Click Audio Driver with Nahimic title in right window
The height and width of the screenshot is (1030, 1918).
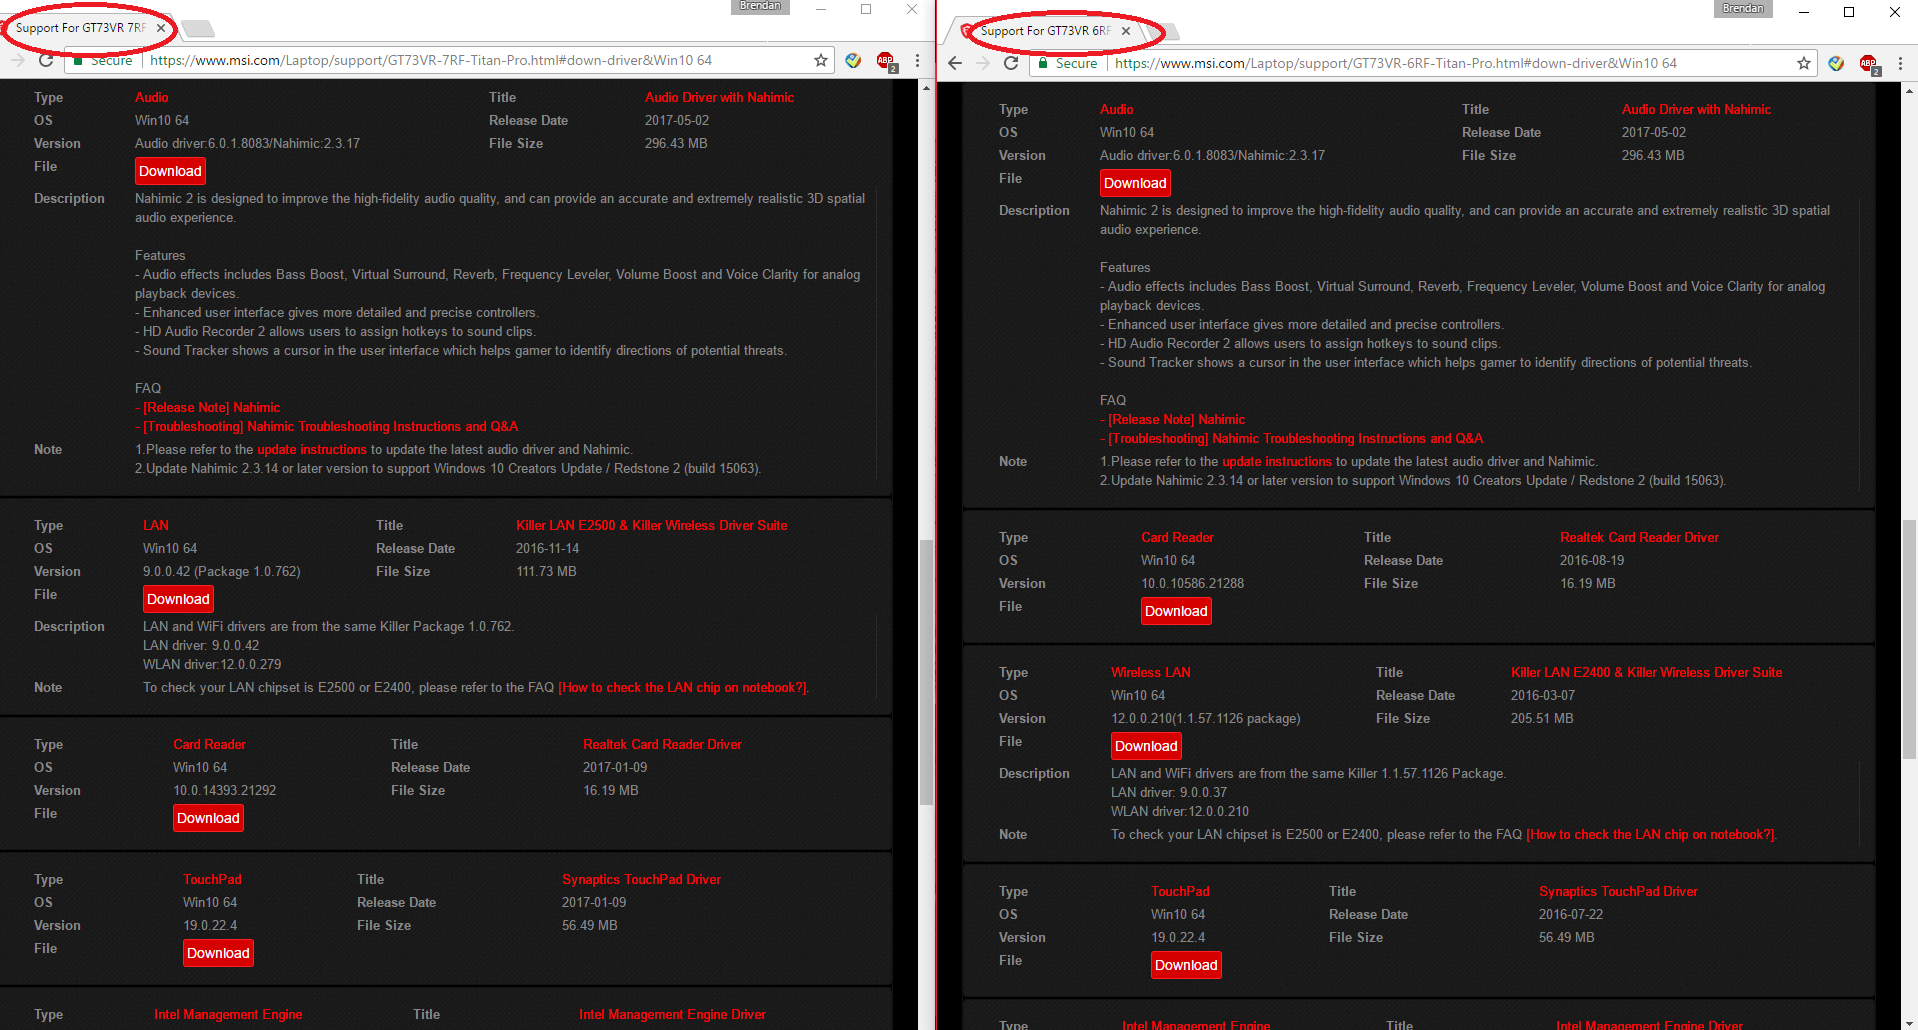pyautogui.click(x=1696, y=109)
